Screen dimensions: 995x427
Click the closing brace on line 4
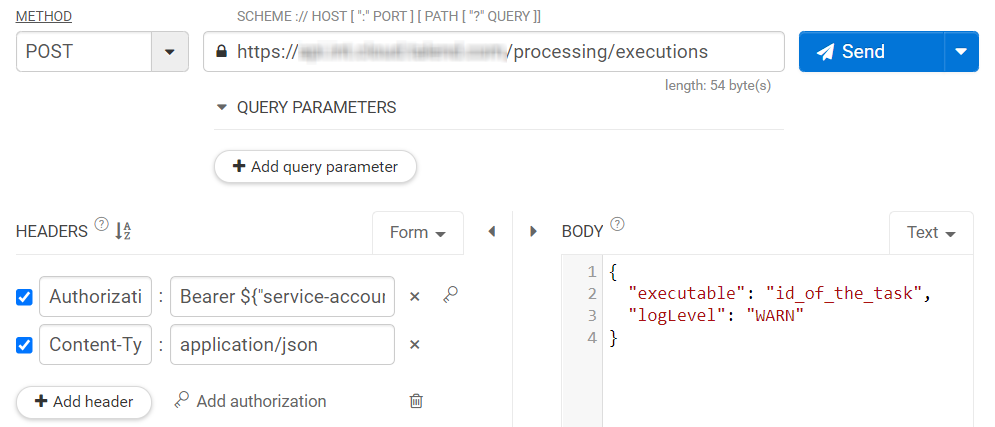pos(613,338)
